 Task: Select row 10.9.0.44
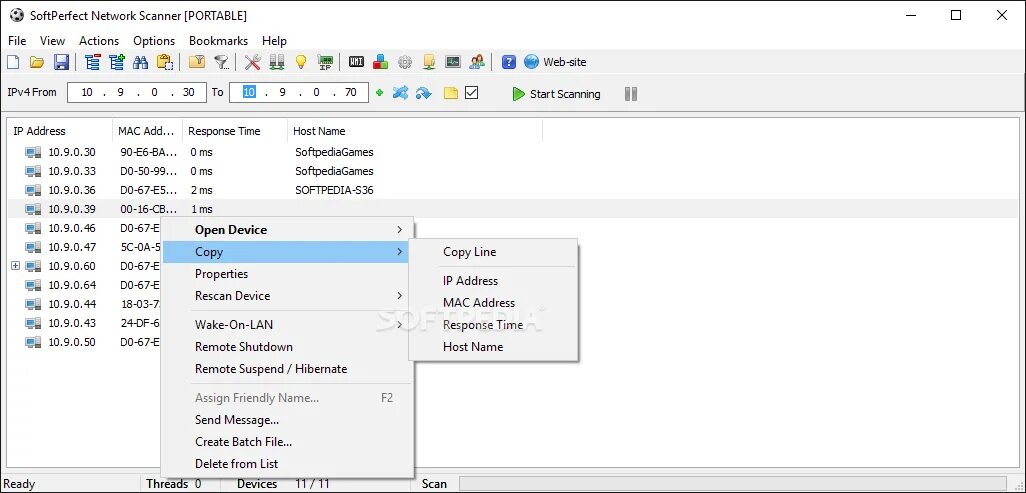(84, 304)
